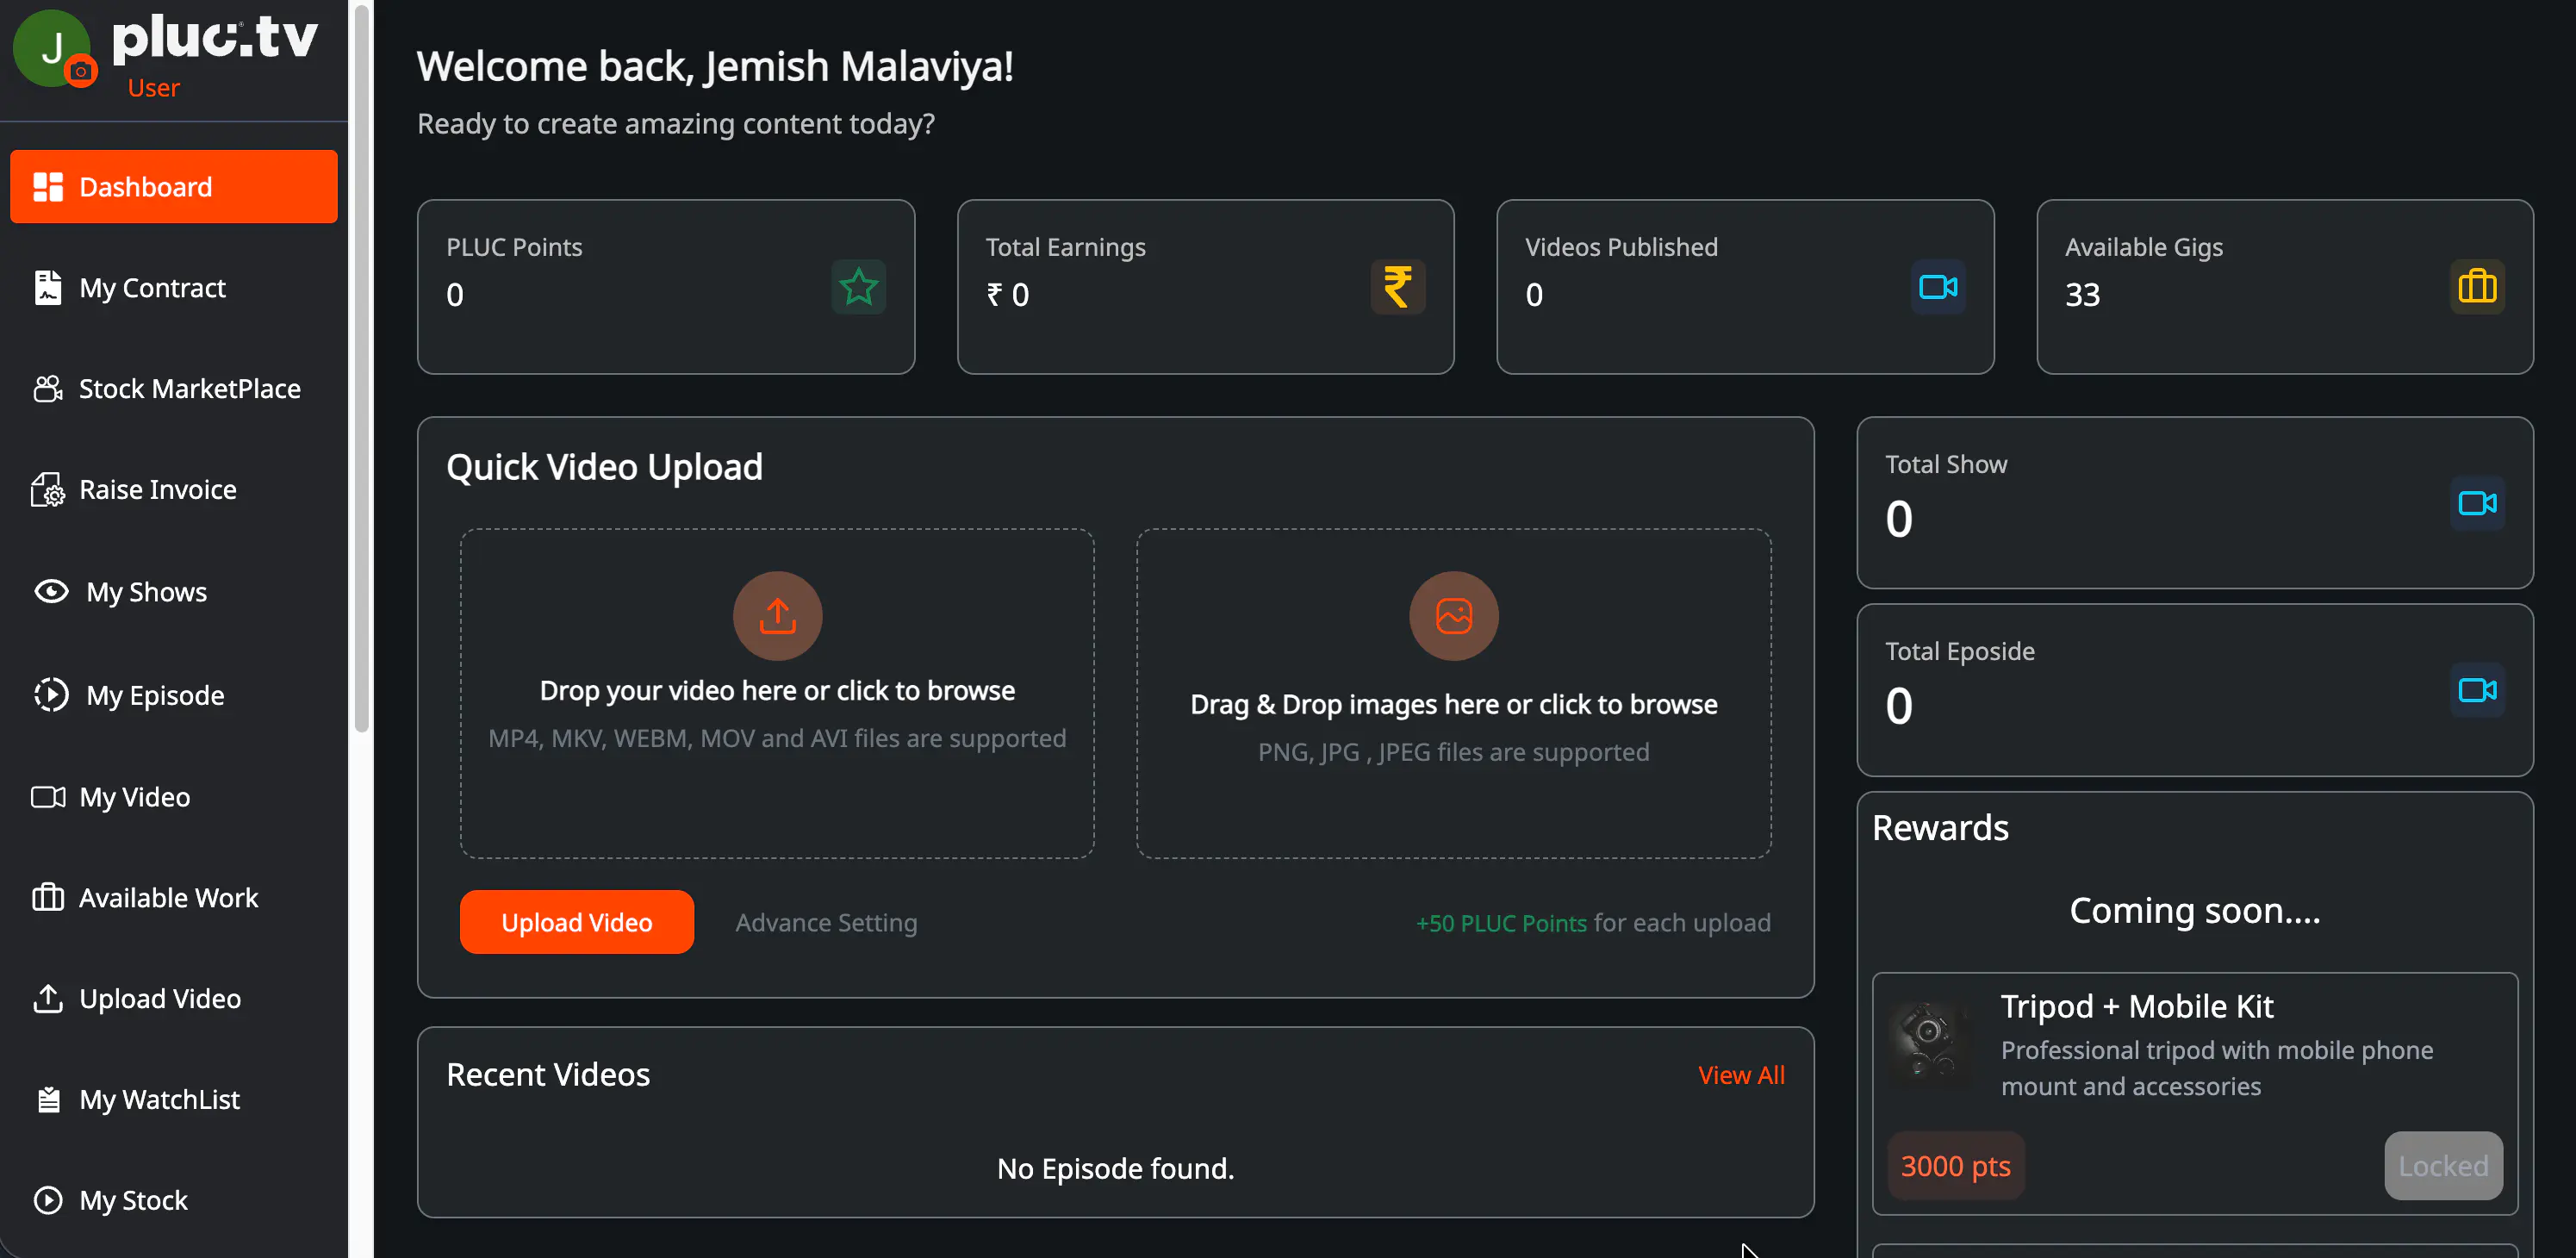Click the rupee Total Earnings icon
The width and height of the screenshot is (2576, 1258).
click(x=1397, y=288)
